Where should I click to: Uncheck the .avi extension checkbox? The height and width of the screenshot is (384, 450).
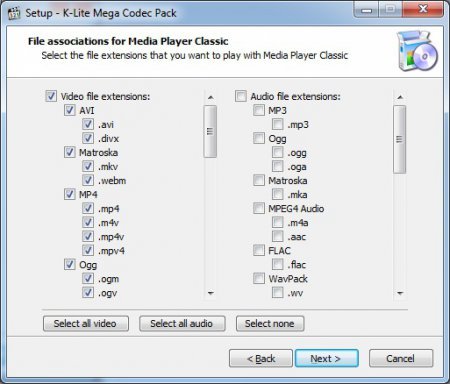(x=88, y=124)
